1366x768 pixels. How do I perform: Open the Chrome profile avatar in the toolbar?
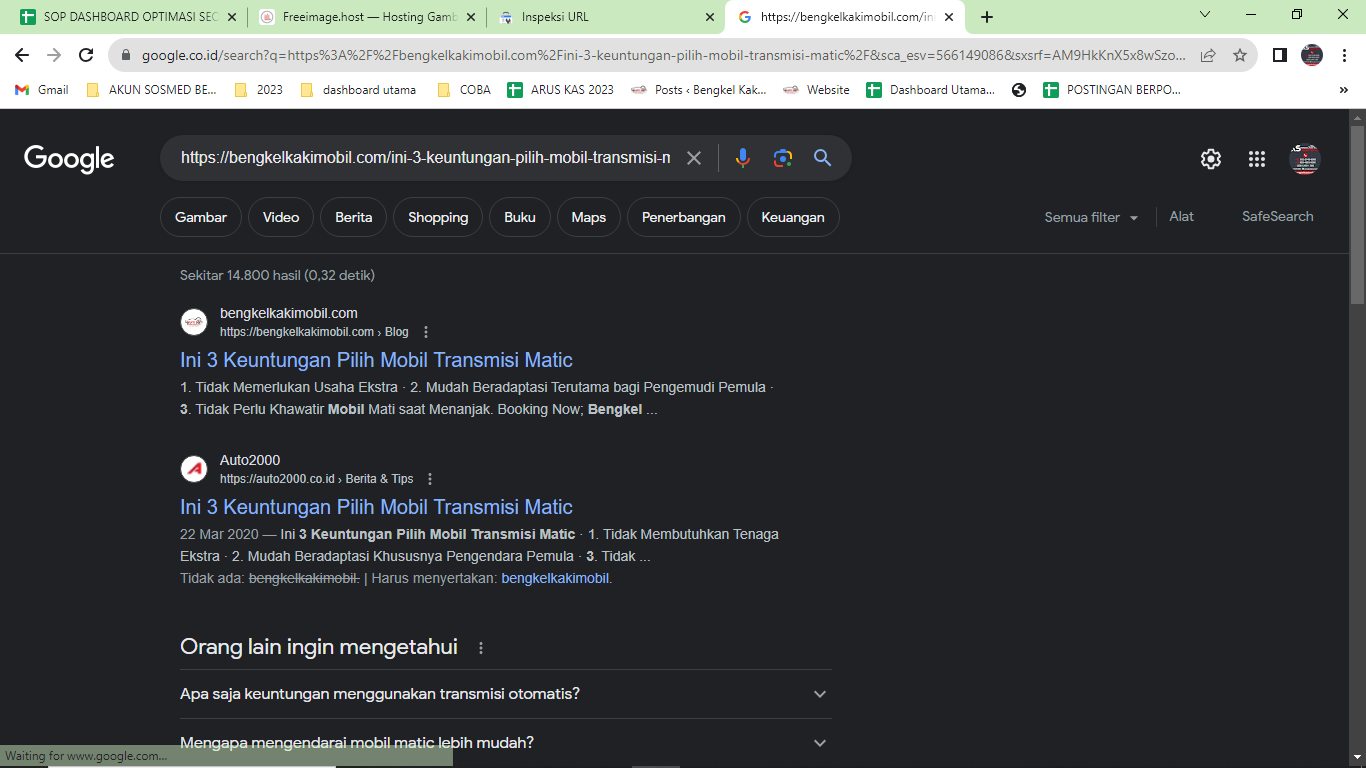[1312, 55]
